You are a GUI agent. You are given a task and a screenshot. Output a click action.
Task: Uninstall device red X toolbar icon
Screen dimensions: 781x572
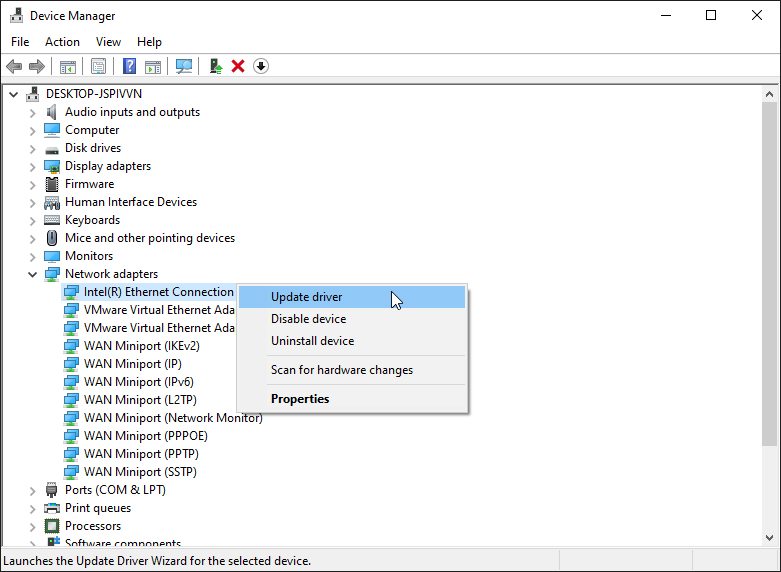click(238, 66)
